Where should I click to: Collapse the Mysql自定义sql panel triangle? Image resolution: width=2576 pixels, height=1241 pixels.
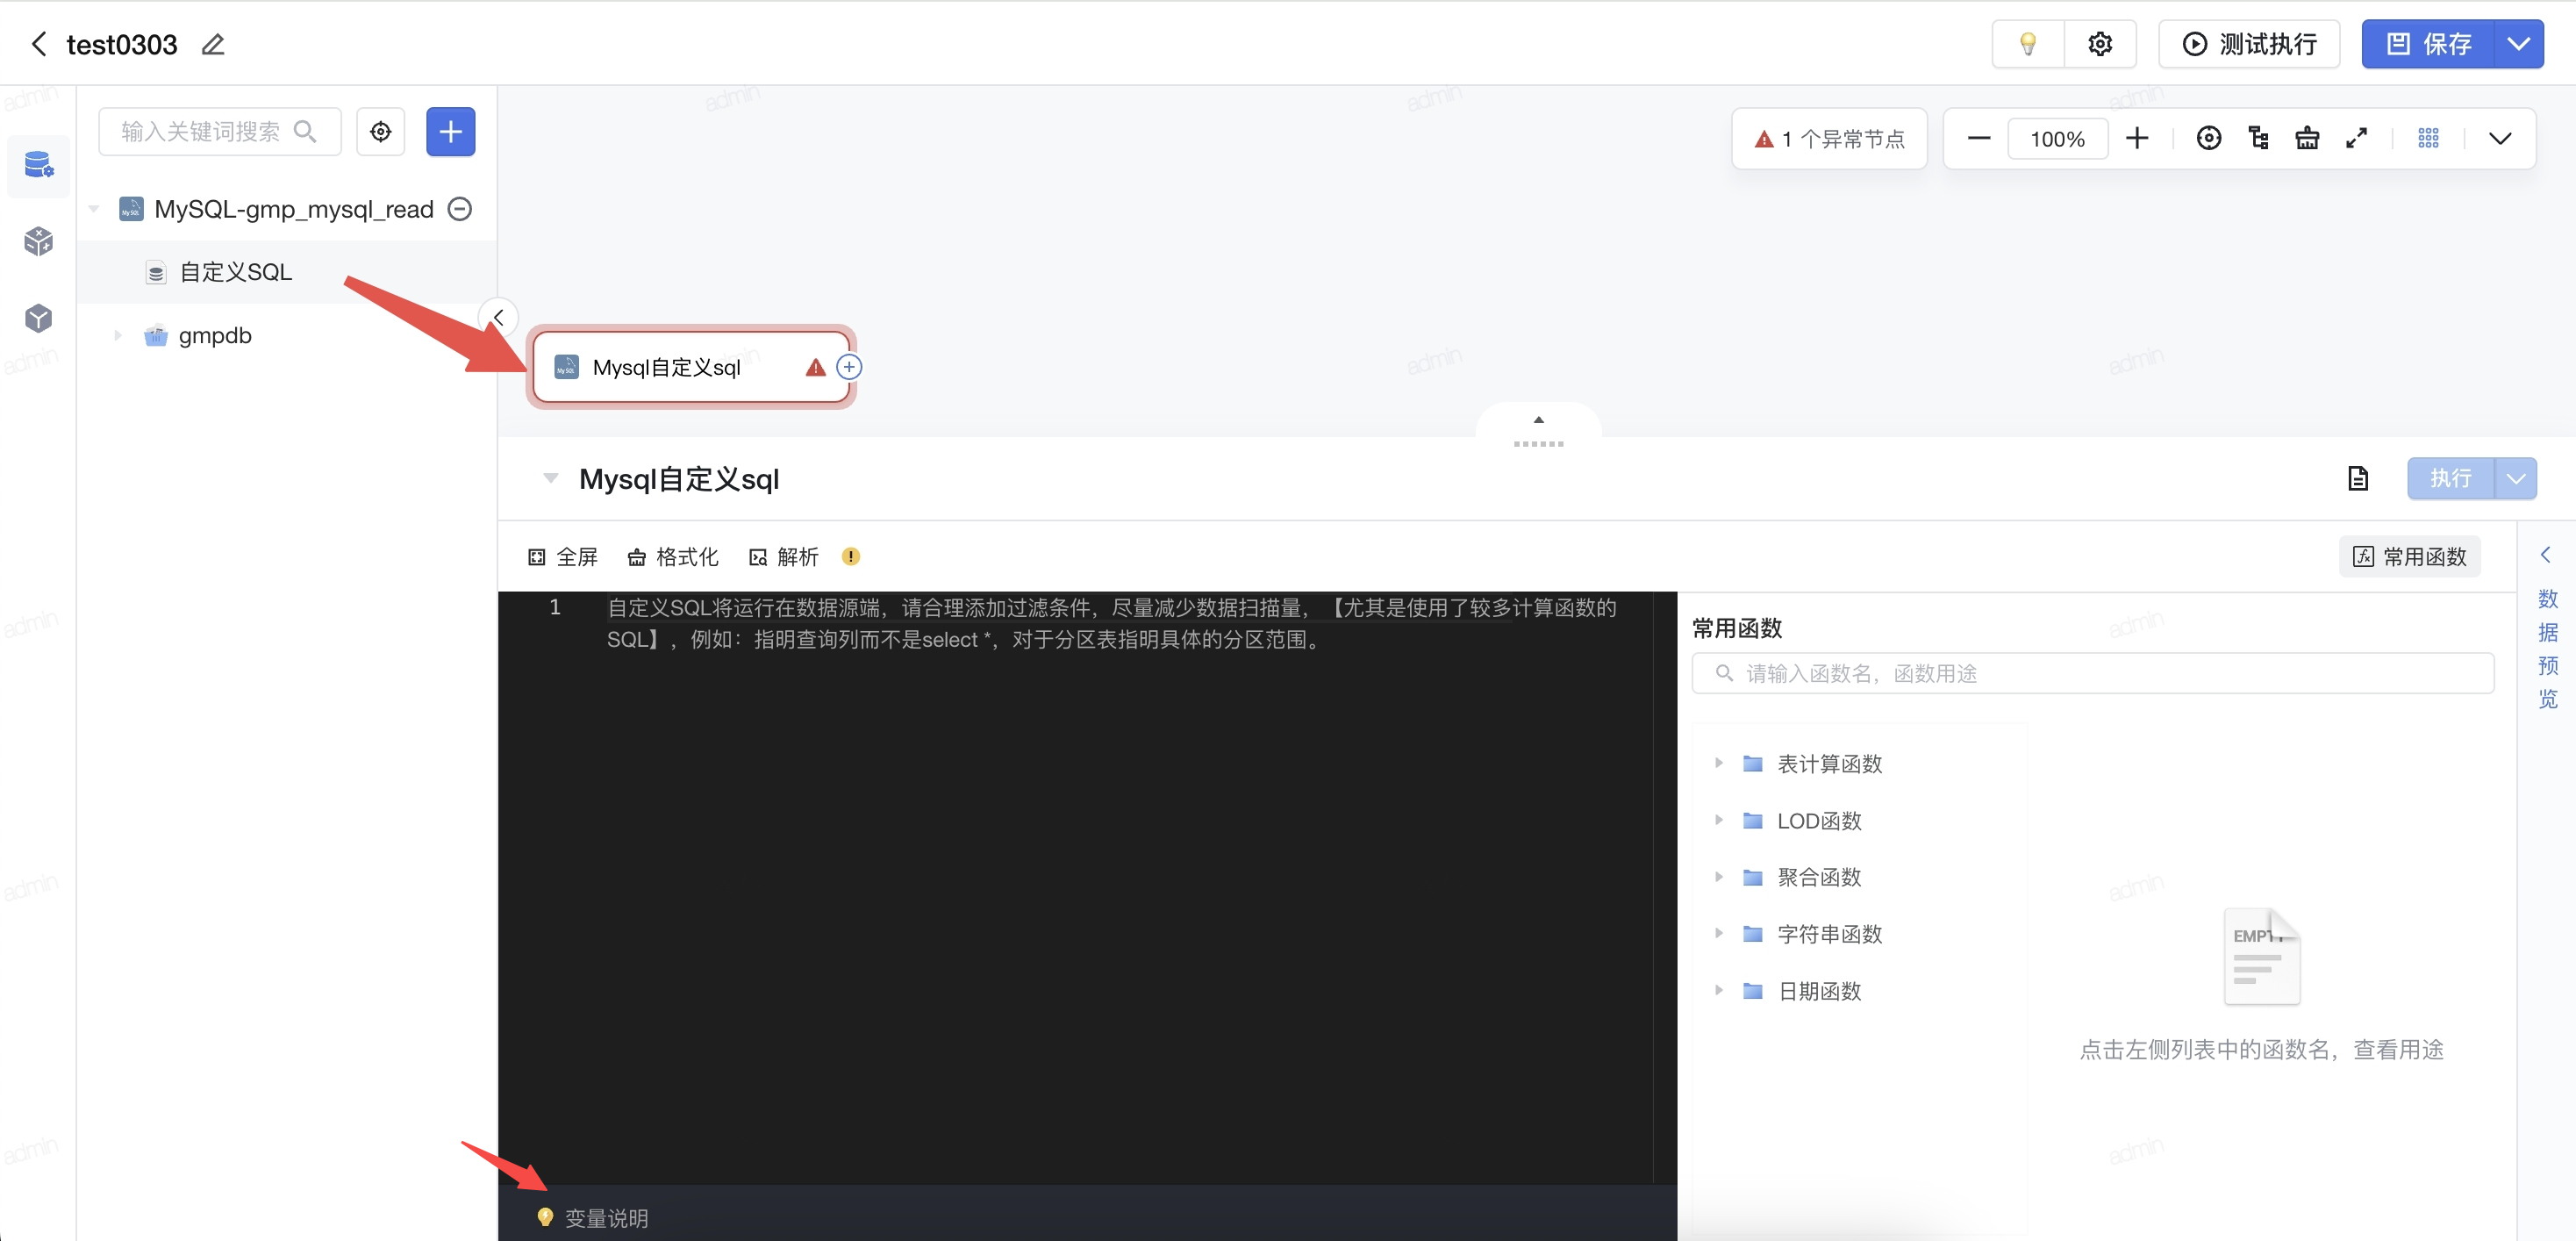click(x=550, y=478)
